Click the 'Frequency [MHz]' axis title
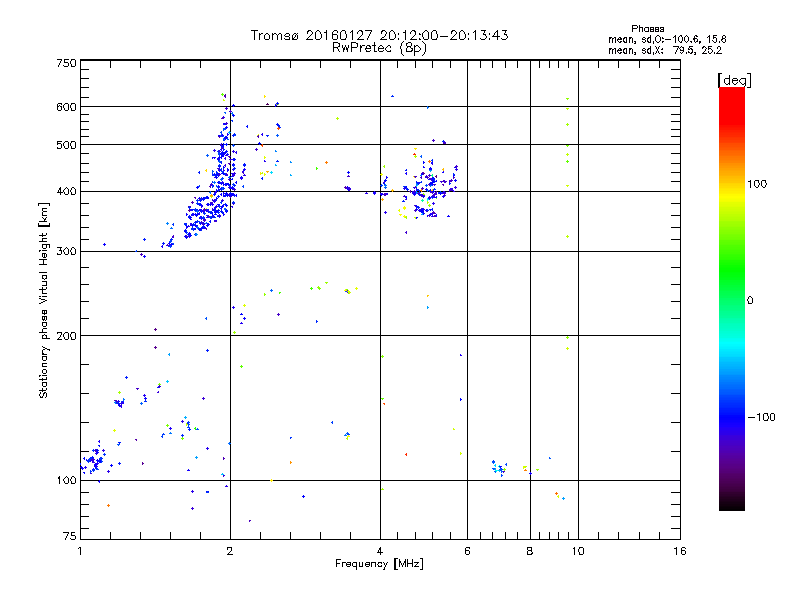 click(380, 564)
